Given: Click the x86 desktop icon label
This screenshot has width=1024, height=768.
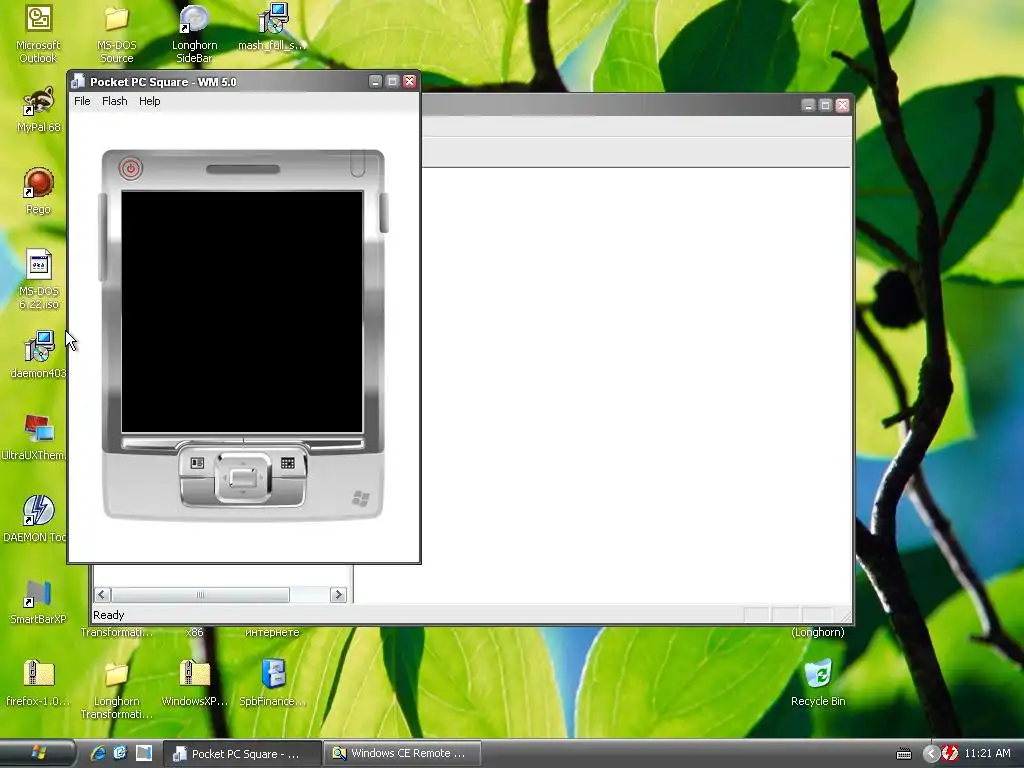Looking at the screenshot, I should pyautogui.click(x=194, y=632).
